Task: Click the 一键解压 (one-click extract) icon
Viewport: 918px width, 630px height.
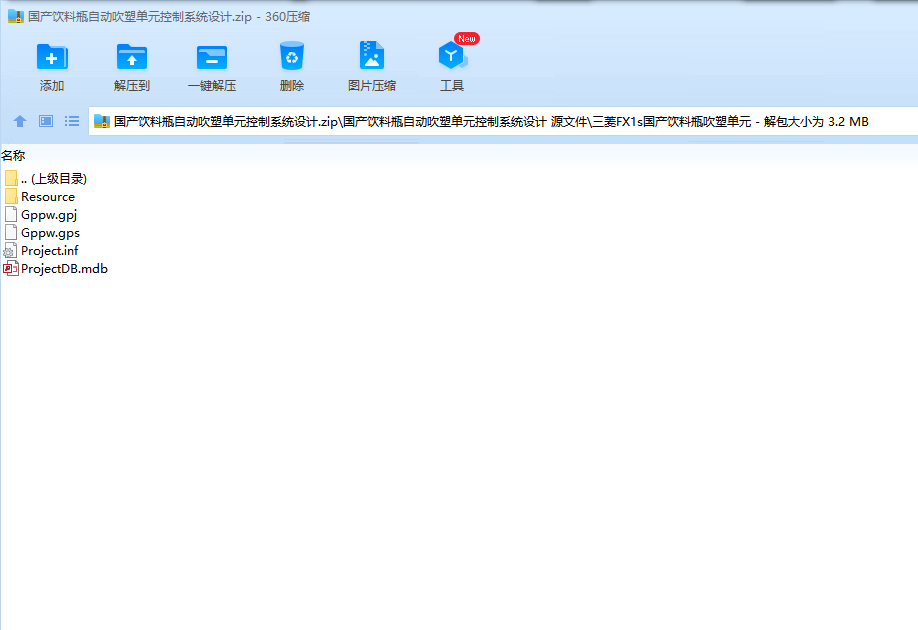Action: coord(212,57)
